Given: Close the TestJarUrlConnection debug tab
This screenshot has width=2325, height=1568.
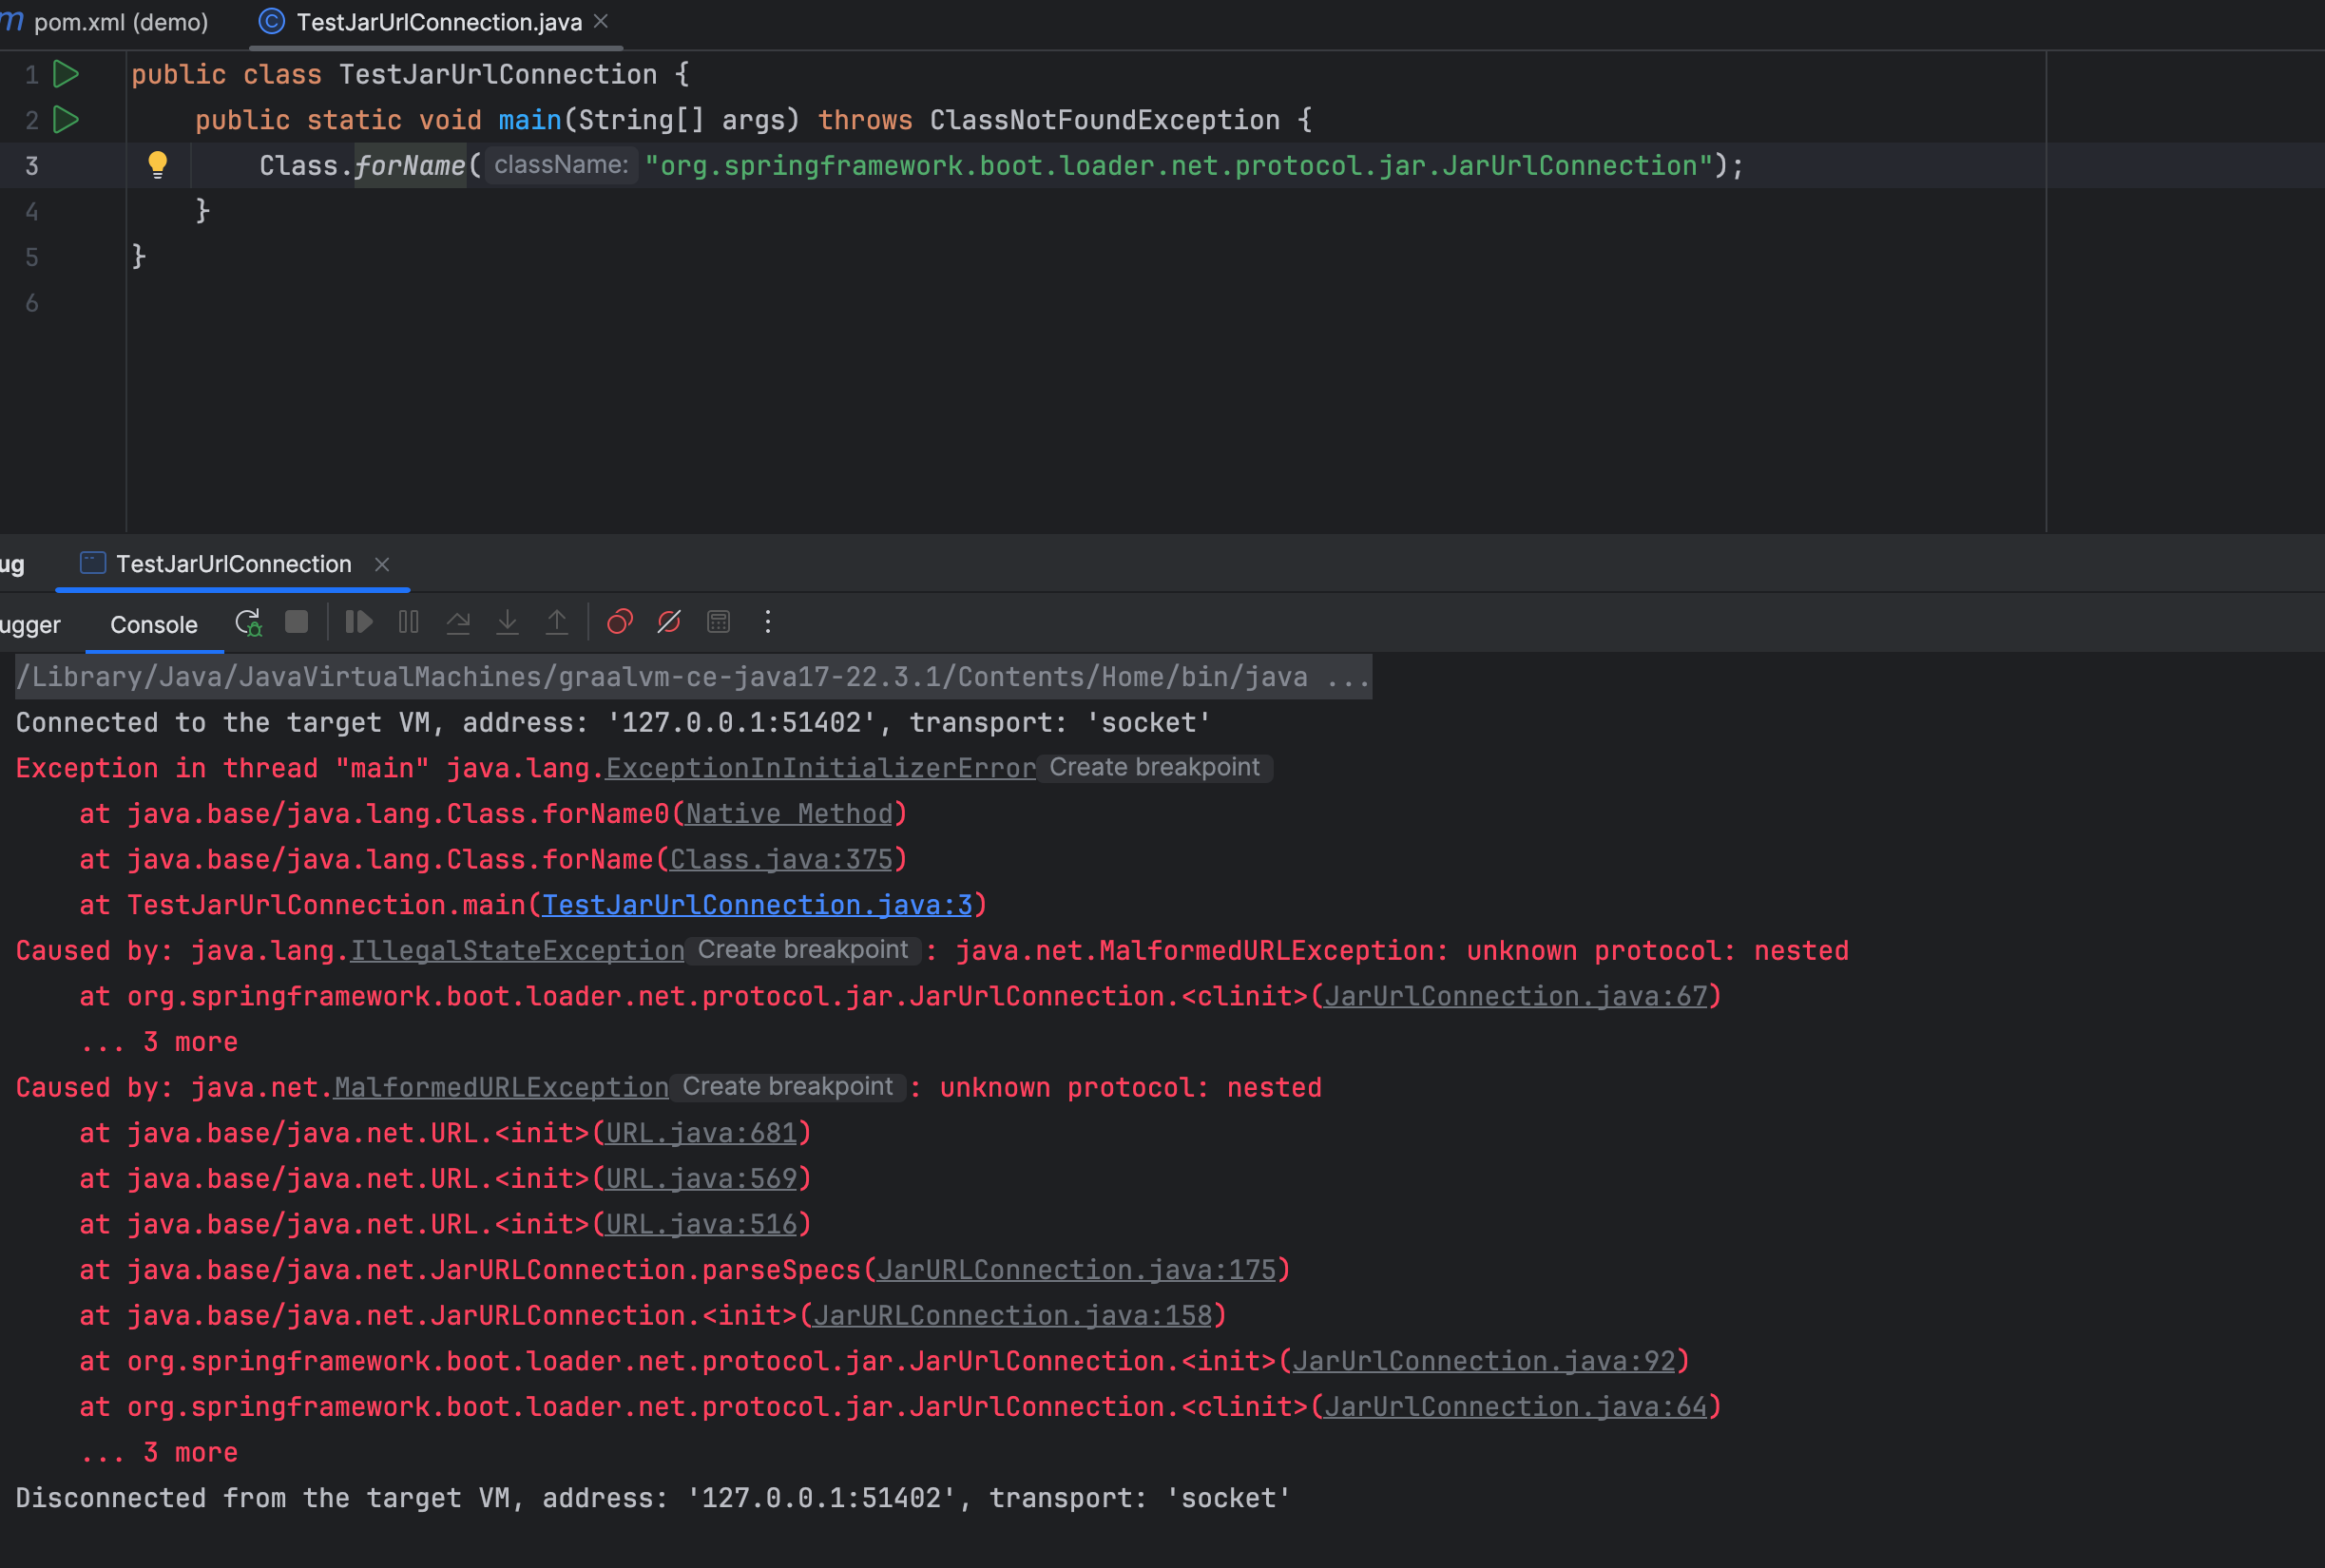Looking at the screenshot, I should 383,563.
